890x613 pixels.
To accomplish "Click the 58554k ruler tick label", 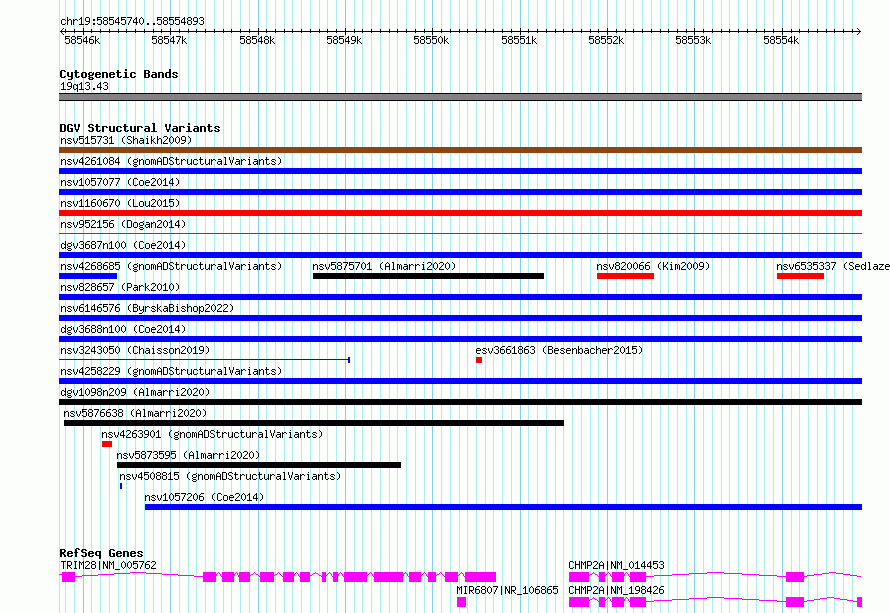I will (781, 40).
